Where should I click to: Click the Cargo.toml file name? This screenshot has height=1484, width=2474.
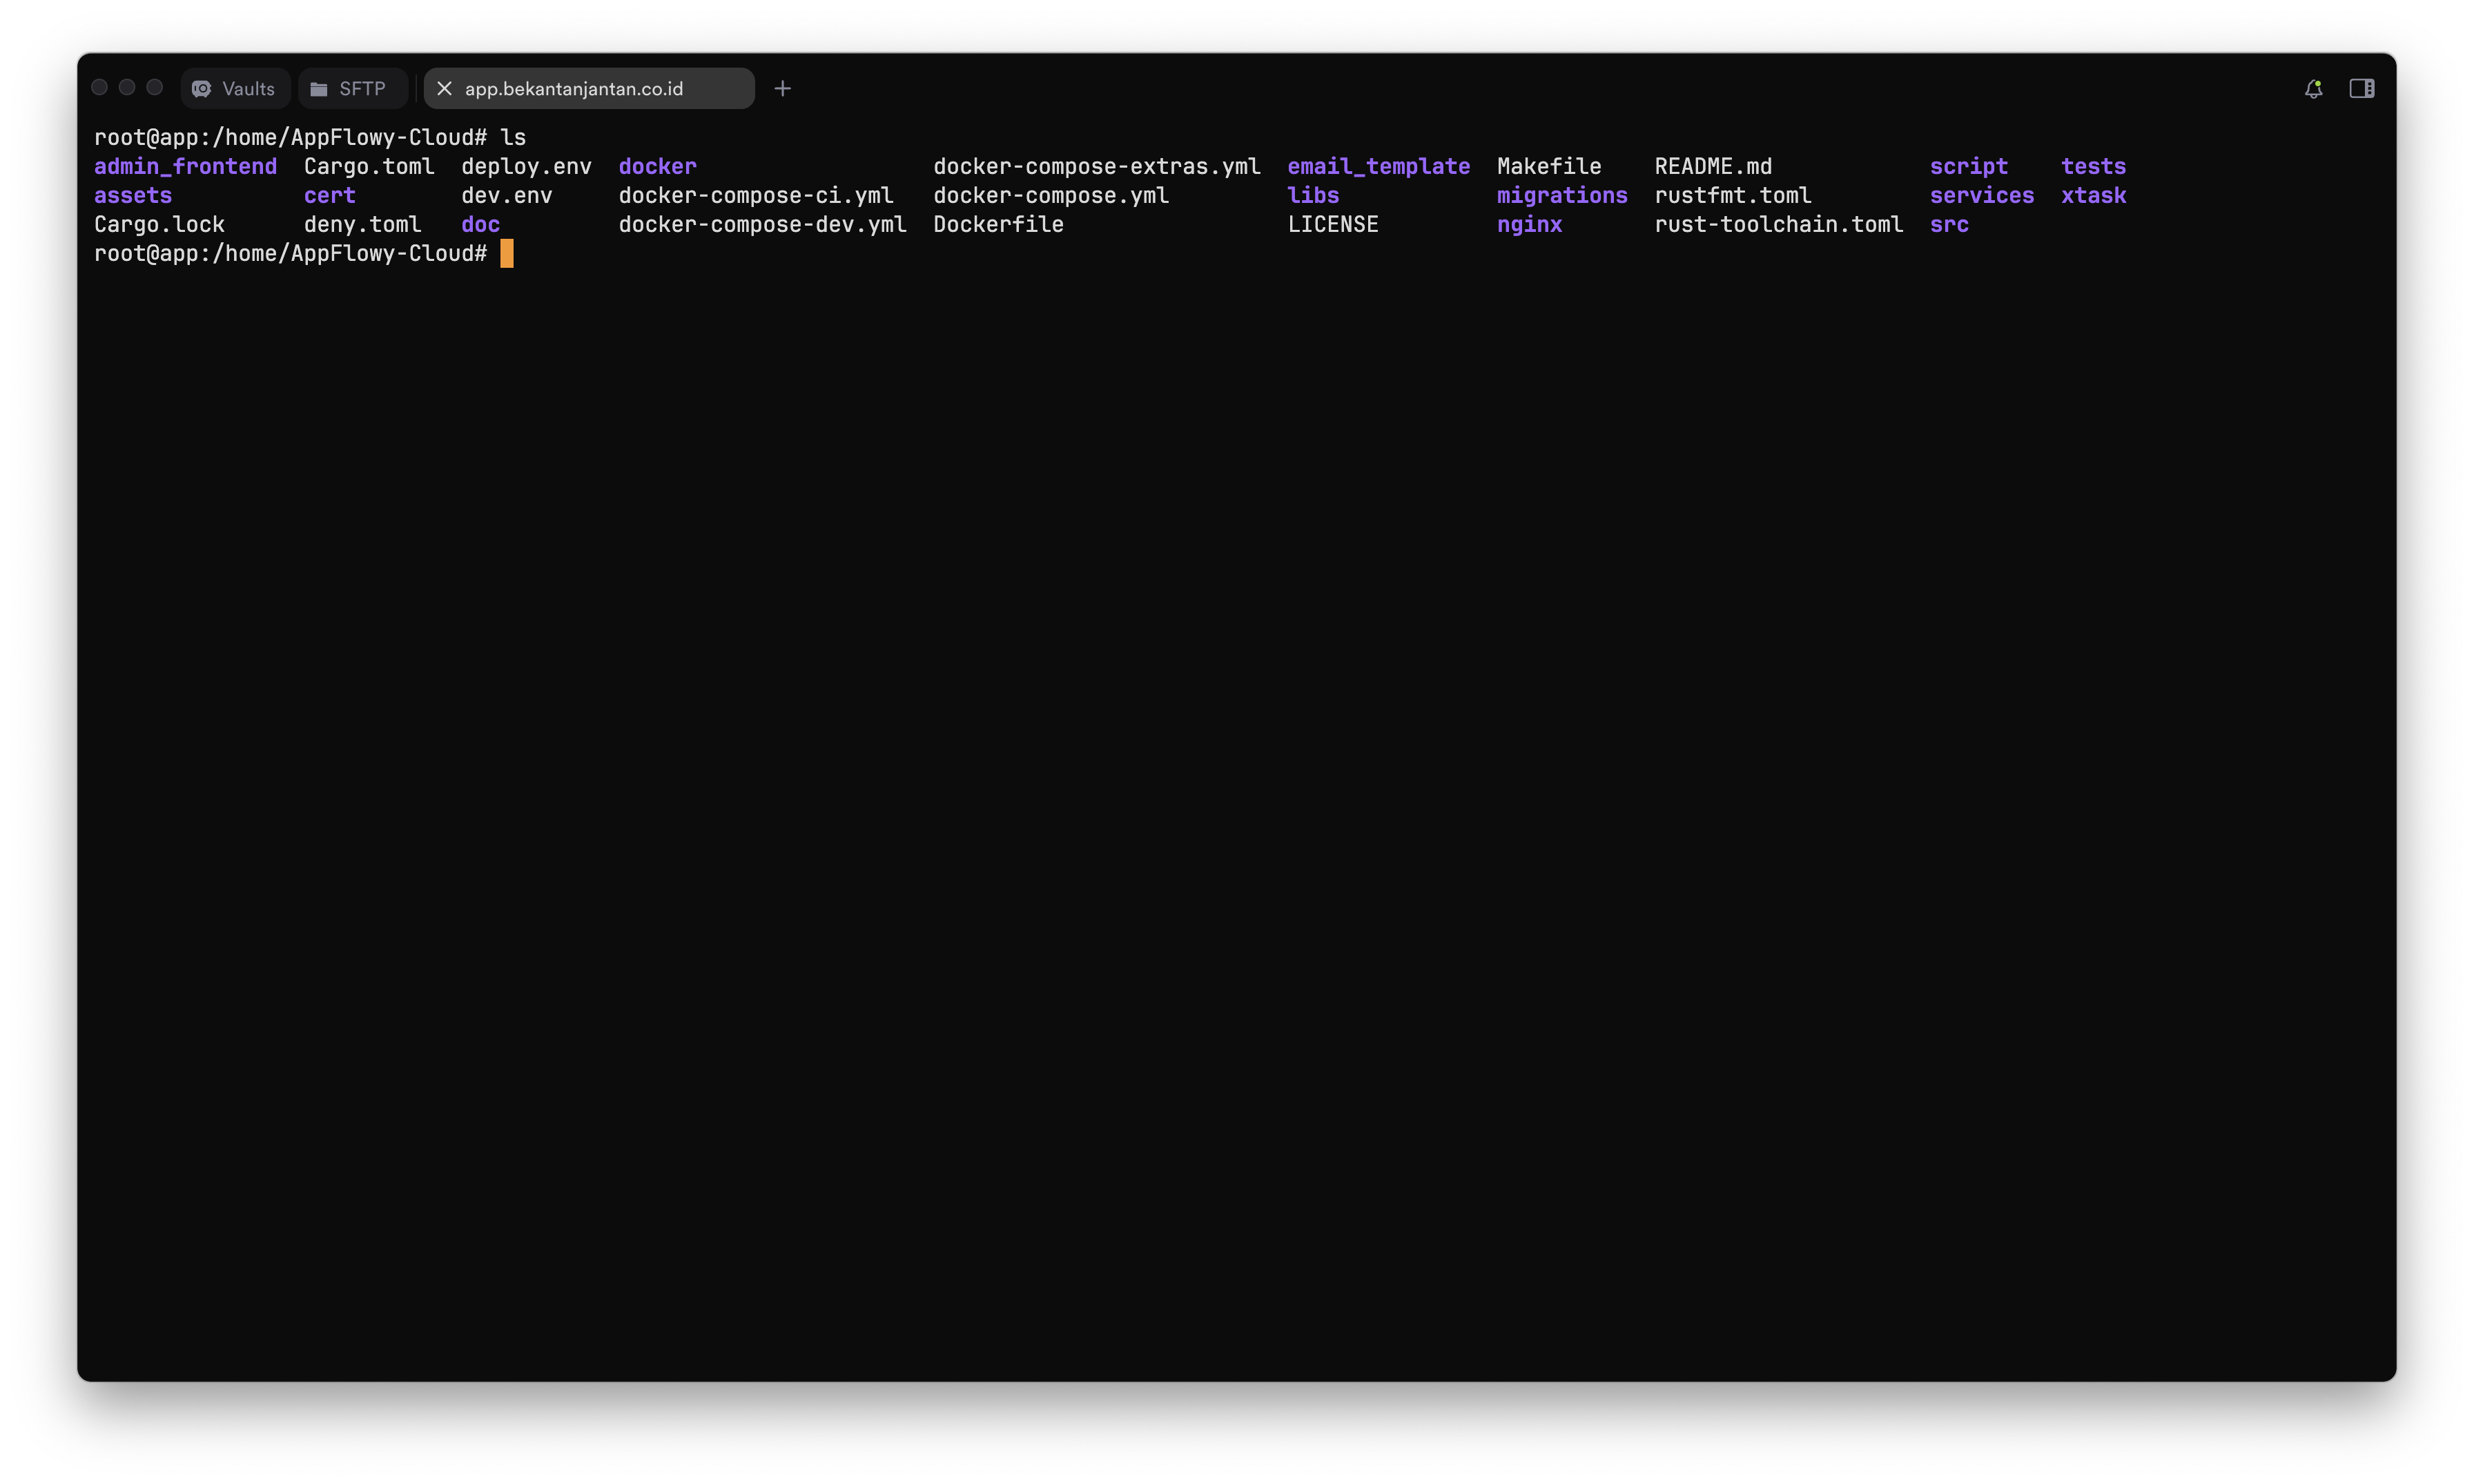coord(369,167)
